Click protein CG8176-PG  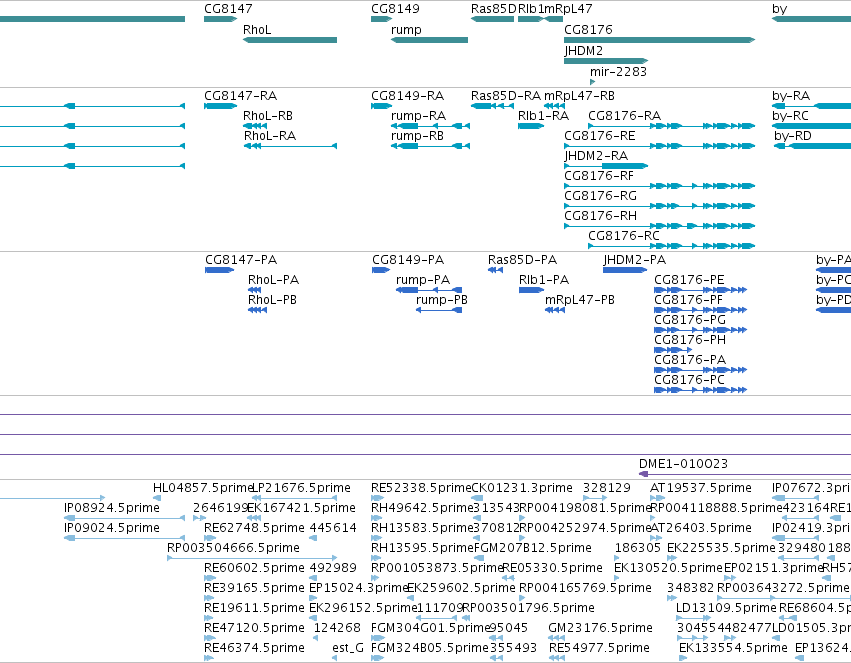click(701, 330)
